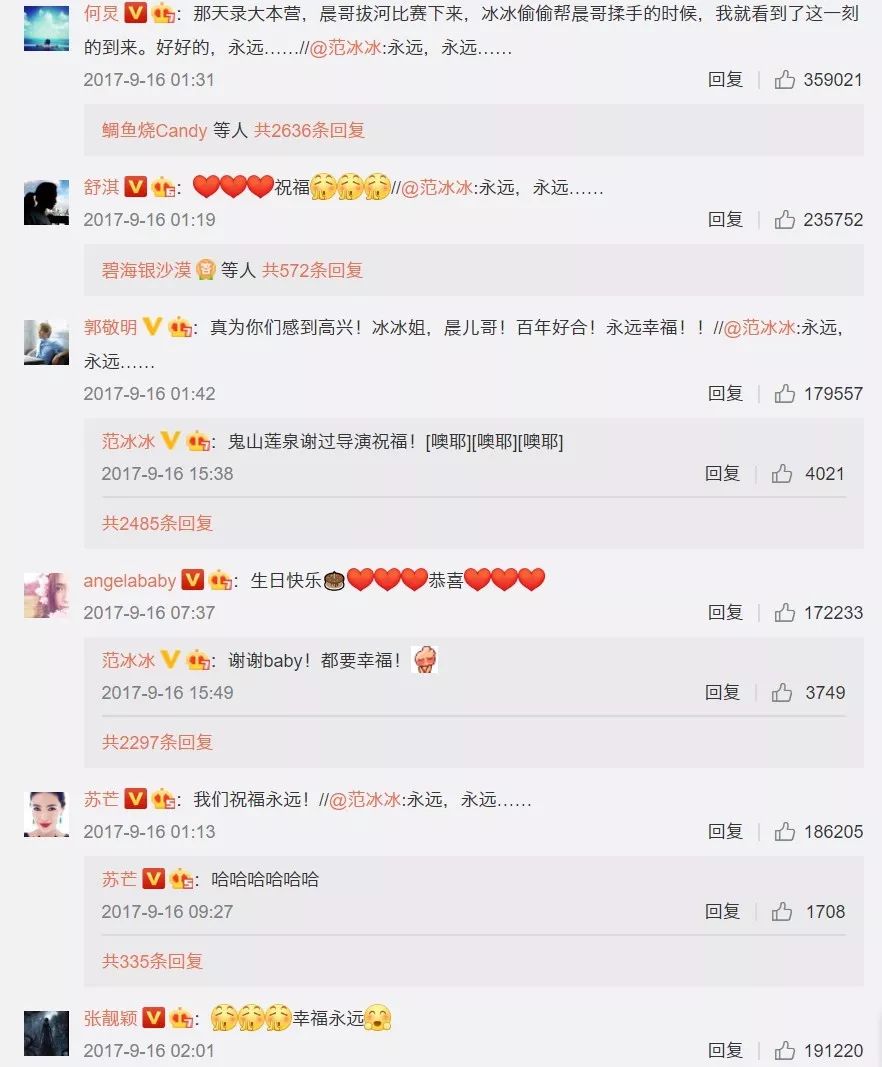Screen dimensions: 882x1067
Task: Like 何炅's comment with 359021 likes
Action: [785, 80]
